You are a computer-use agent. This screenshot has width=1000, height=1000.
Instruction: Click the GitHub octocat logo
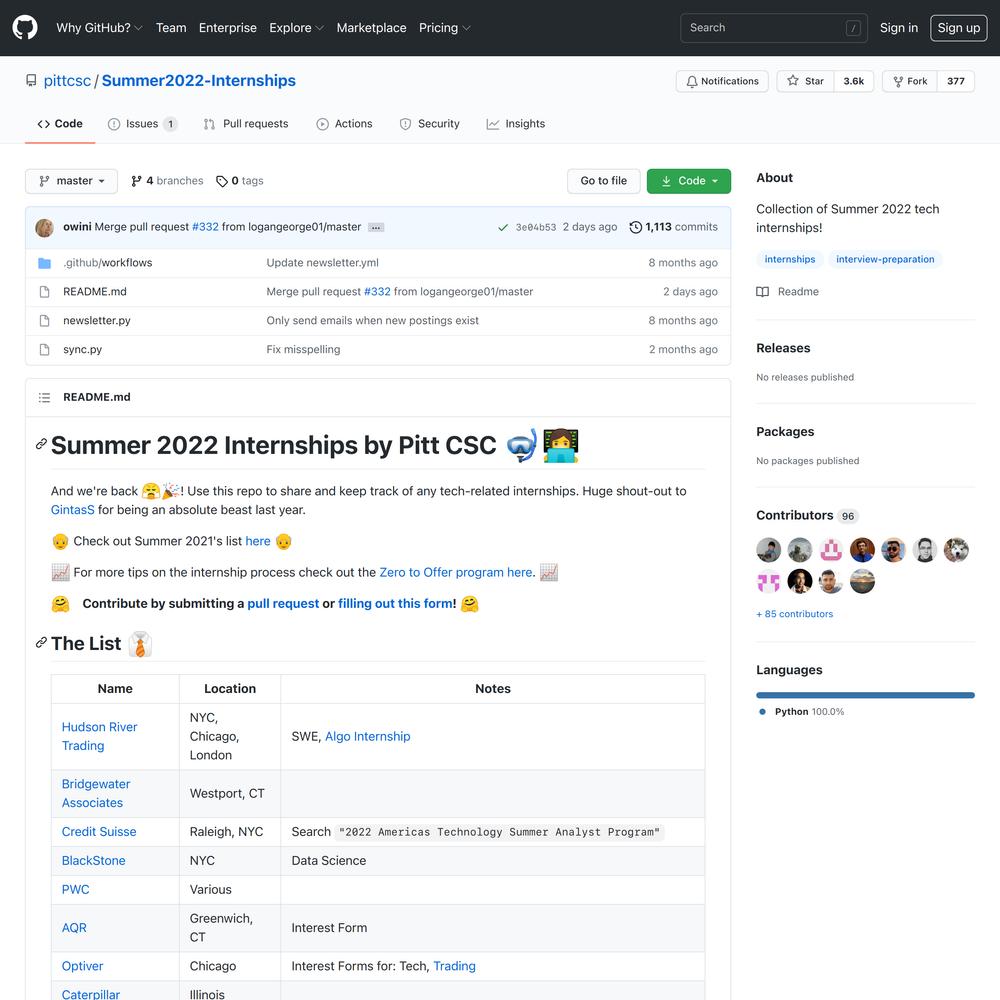25,27
